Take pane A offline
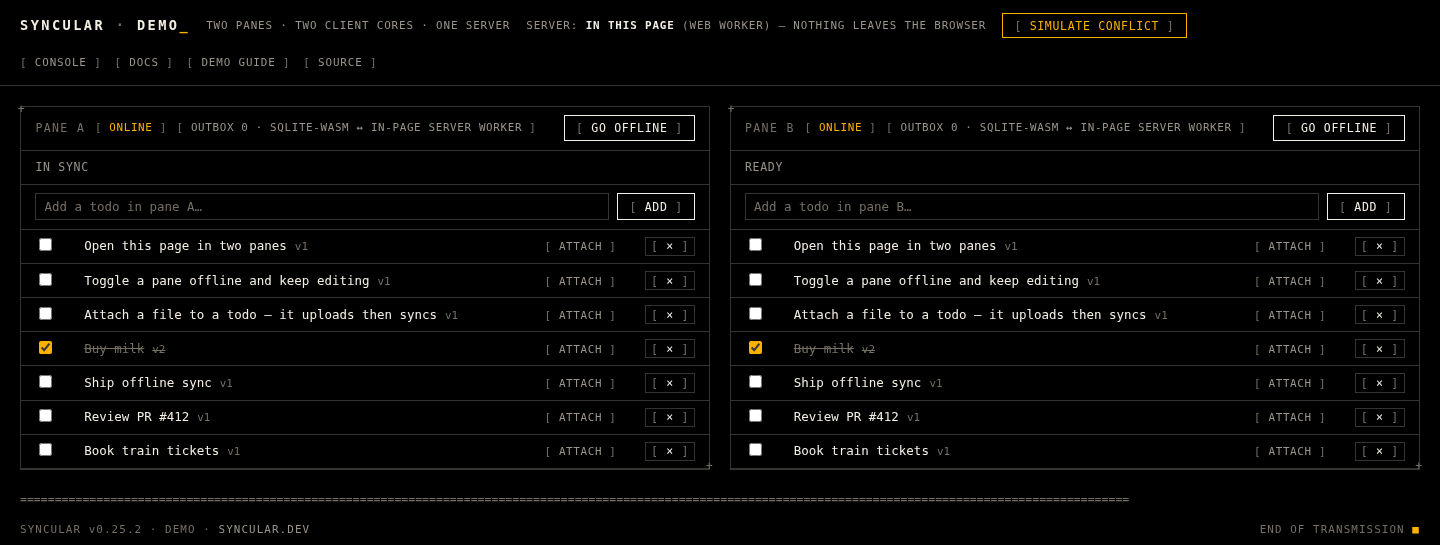This screenshot has height=545, width=1440. (x=629, y=128)
